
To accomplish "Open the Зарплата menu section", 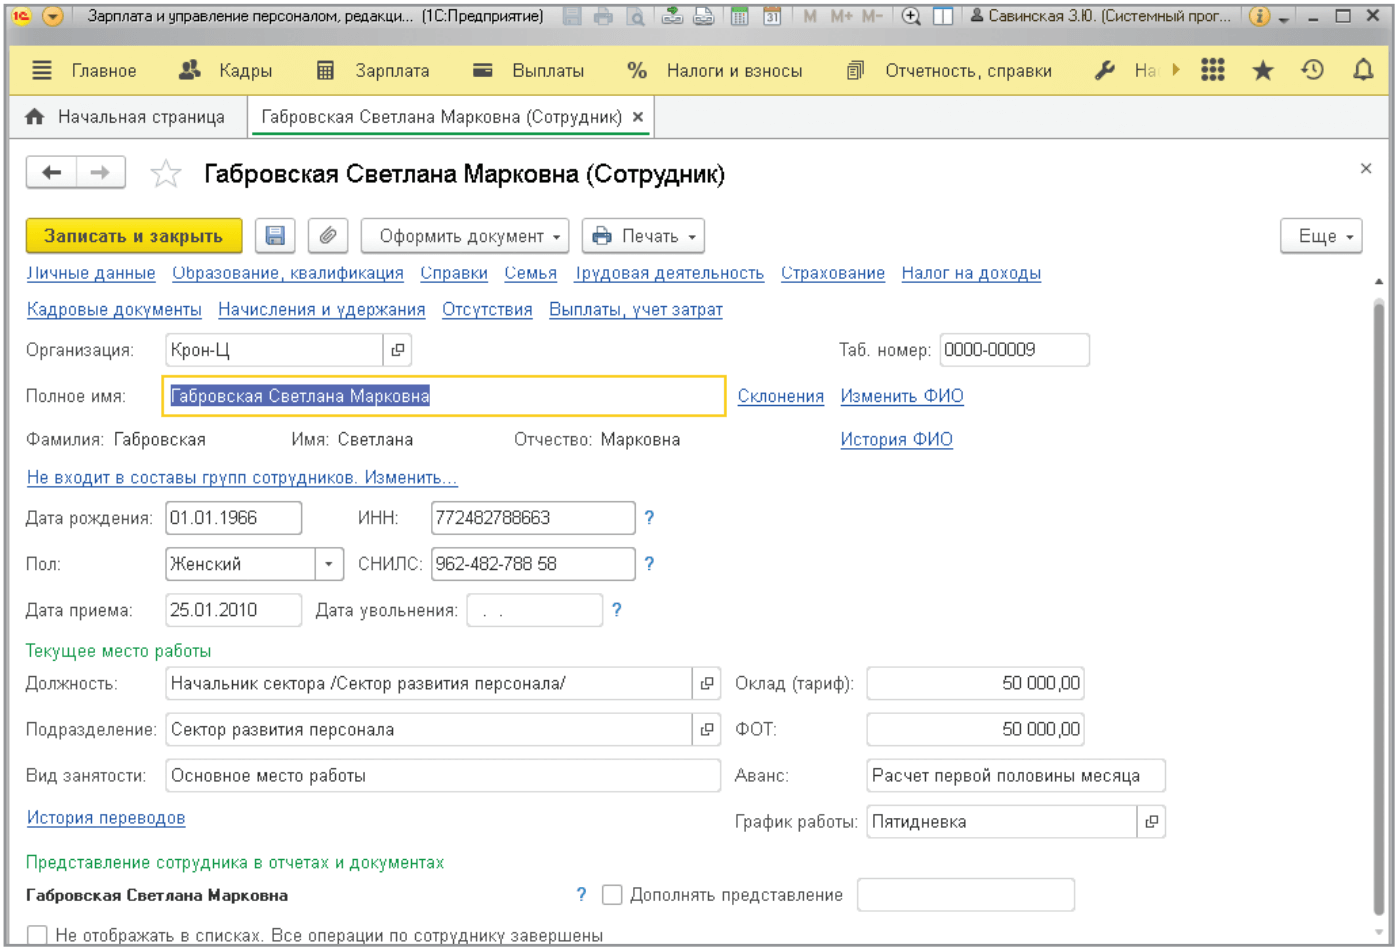I will point(373,71).
